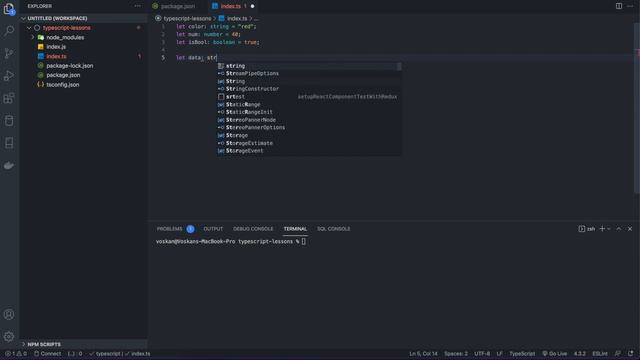The image size is (640, 360).
Task: Click the UTF-8 encoding selector
Action: 482,353
